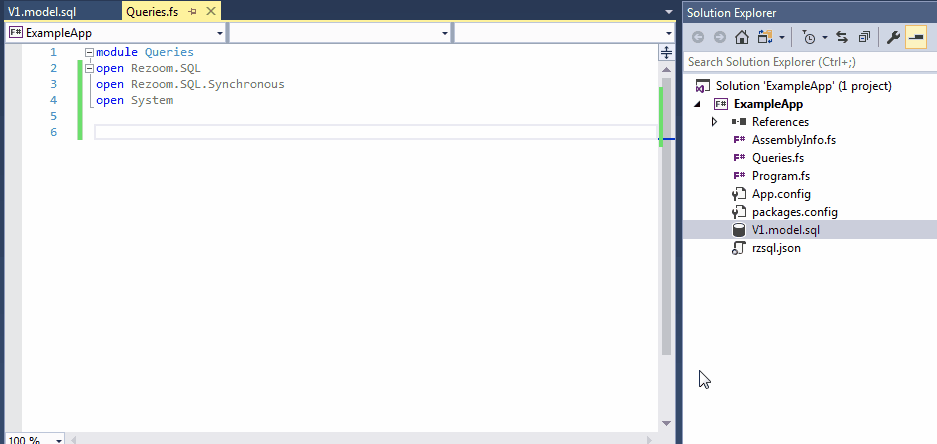Open the view switcher dropdown arrow
937x444 pixels.
[x=782, y=38]
